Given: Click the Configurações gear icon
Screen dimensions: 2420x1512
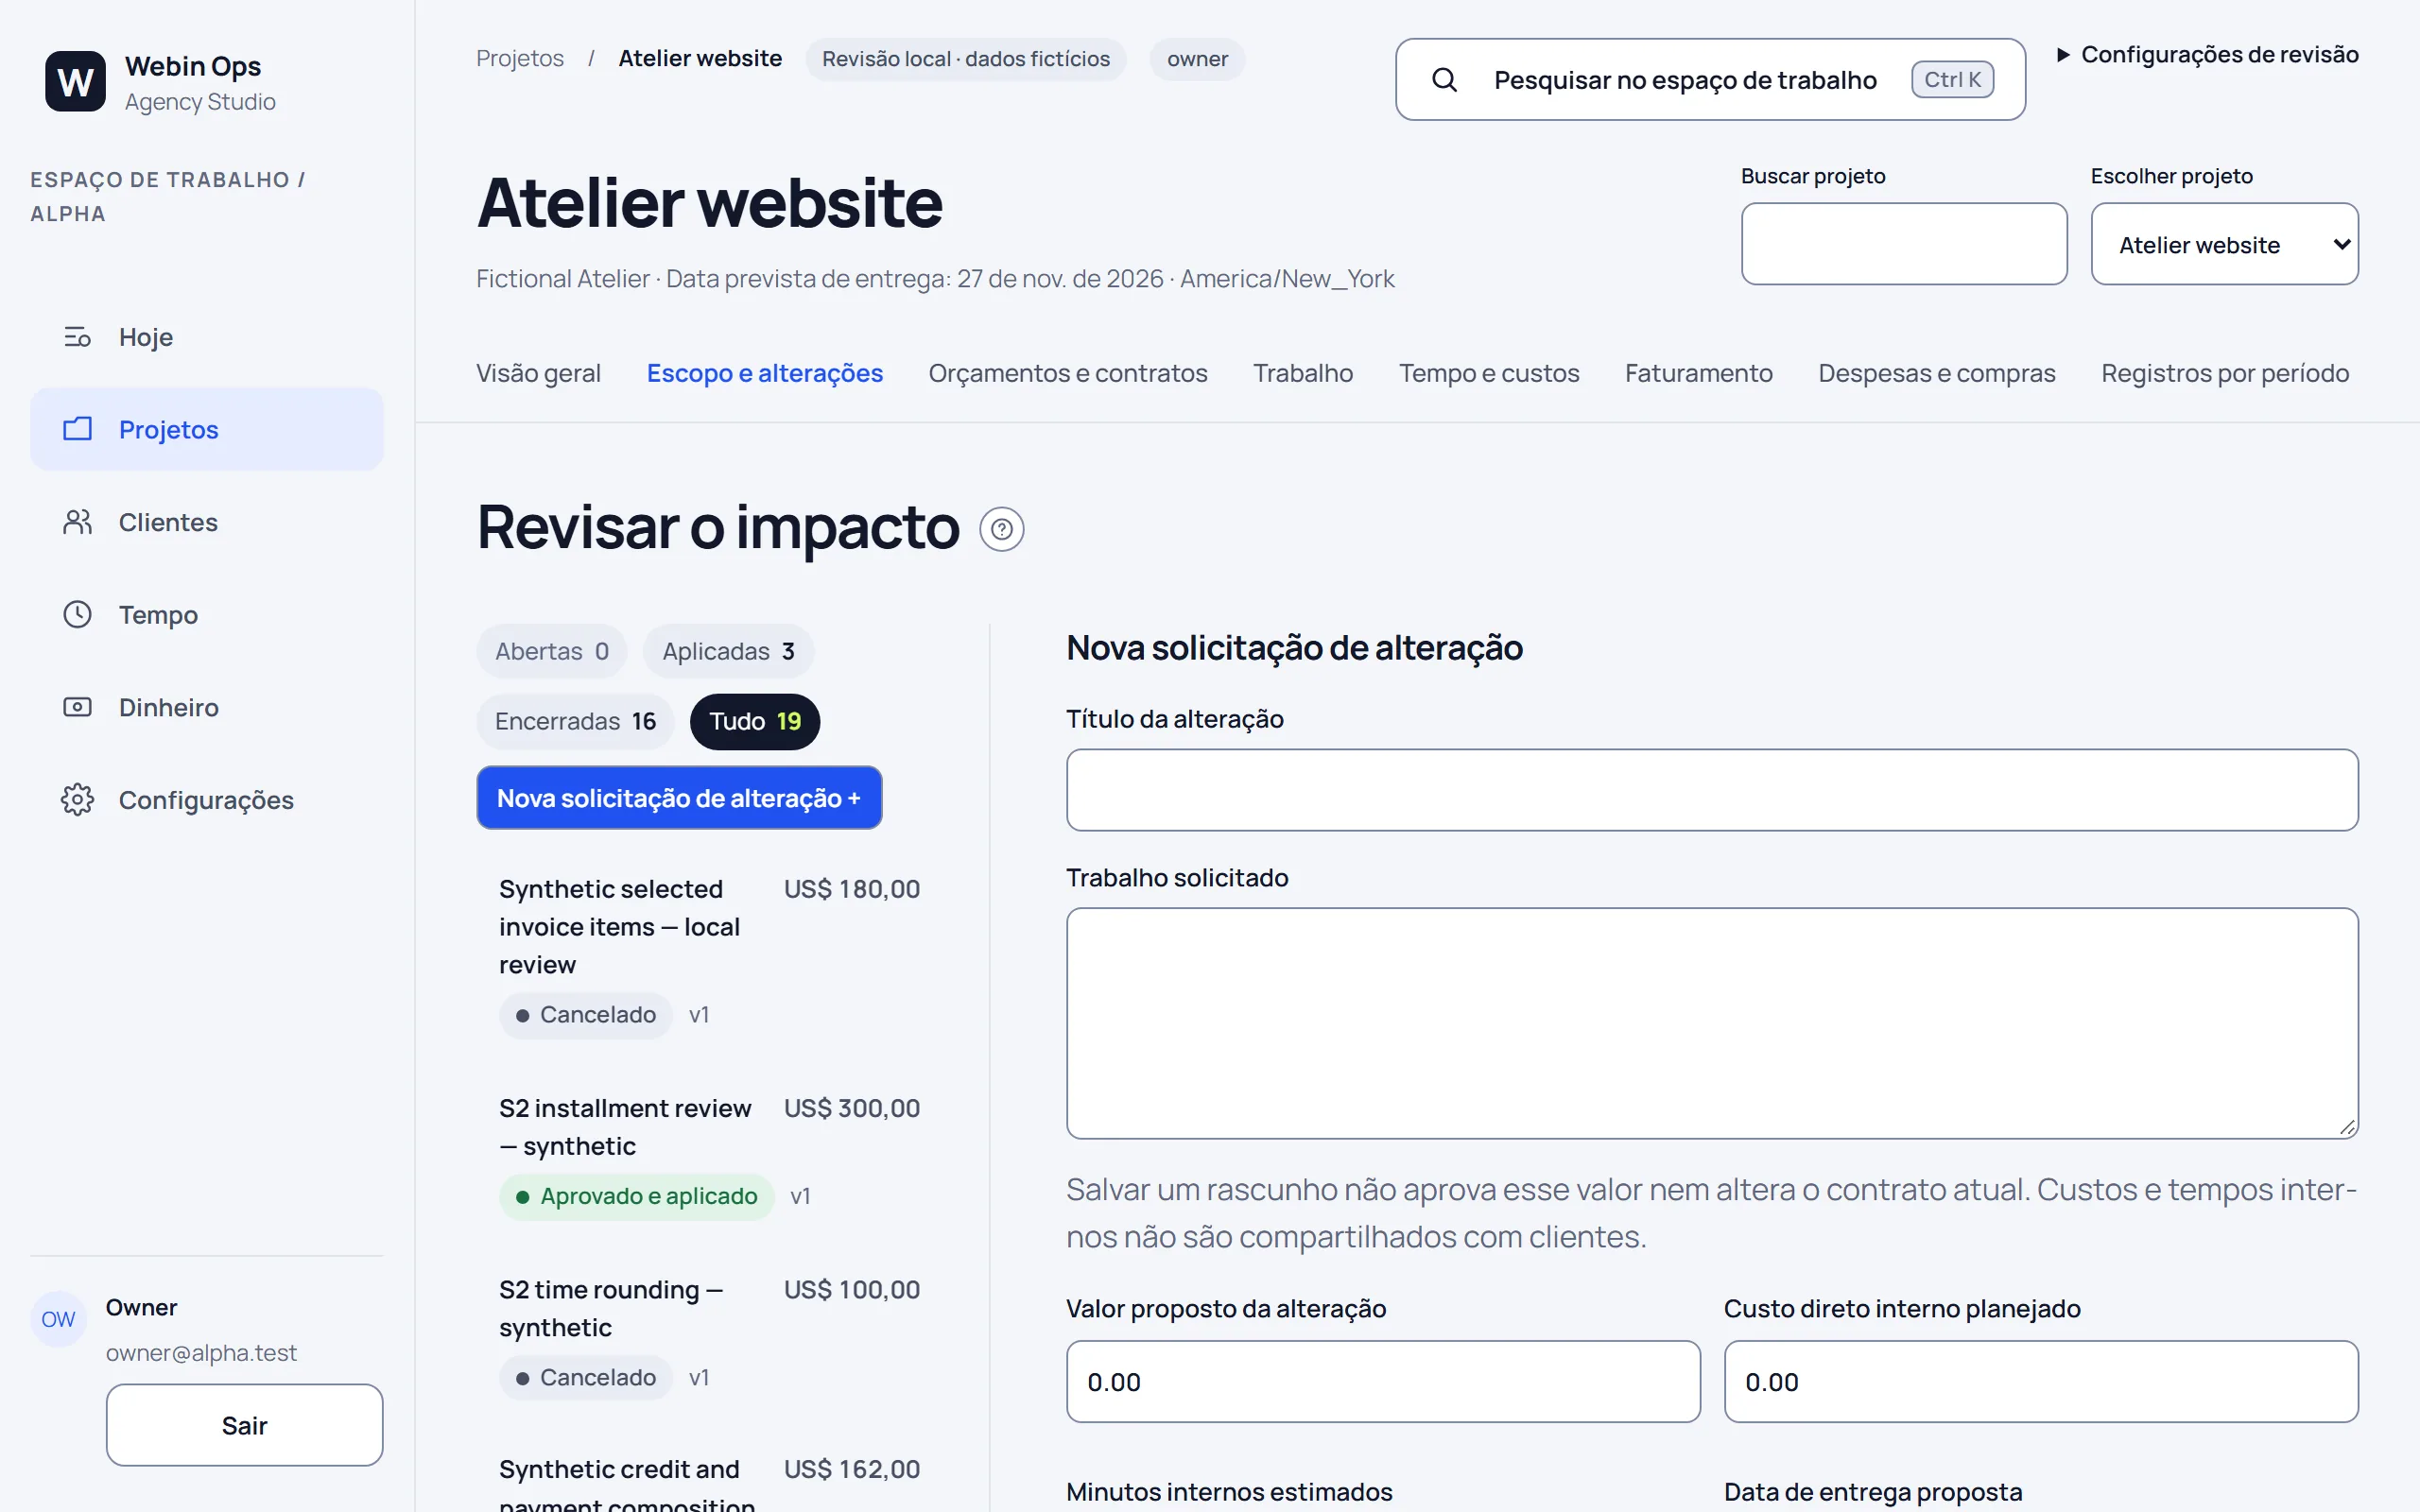Looking at the screenshot, I should [x=77, y=800].
